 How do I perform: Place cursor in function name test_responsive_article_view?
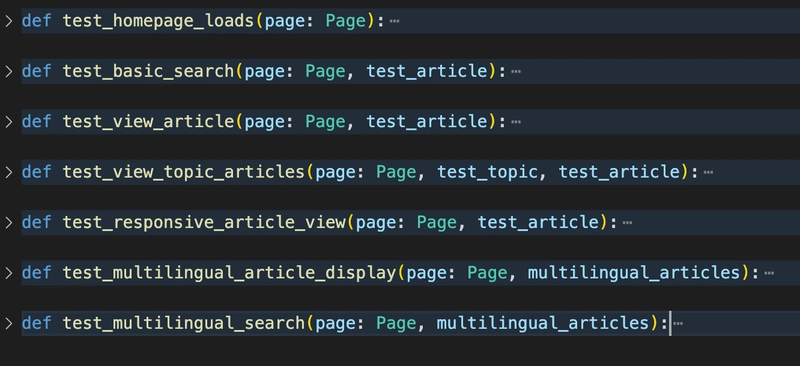[x=204, y=223]
